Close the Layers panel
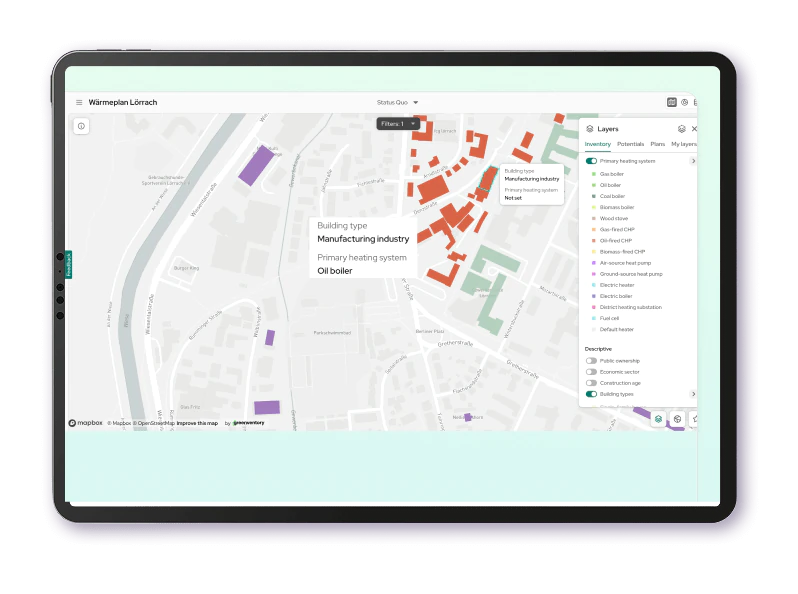 pos(694,129)
